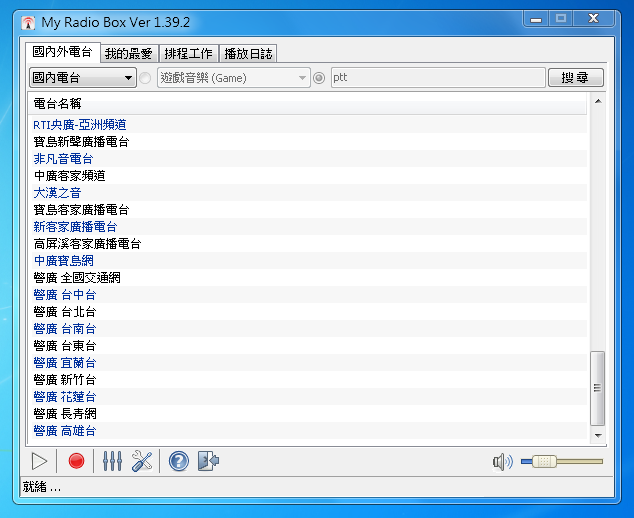Adjust the volume slider handle

pyautogui.click(x=544, y=461)
